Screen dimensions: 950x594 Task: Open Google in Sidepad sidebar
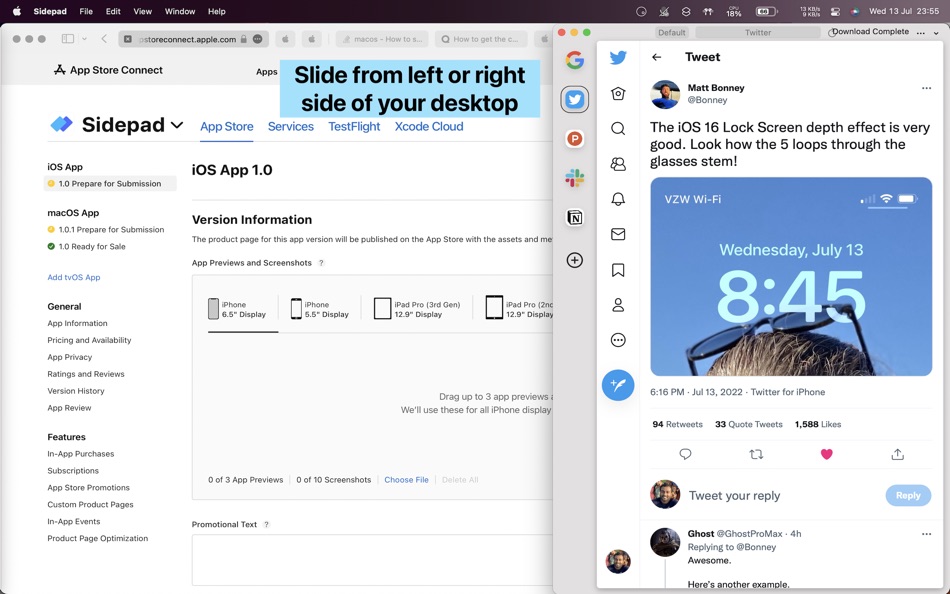tap(574, 59)
